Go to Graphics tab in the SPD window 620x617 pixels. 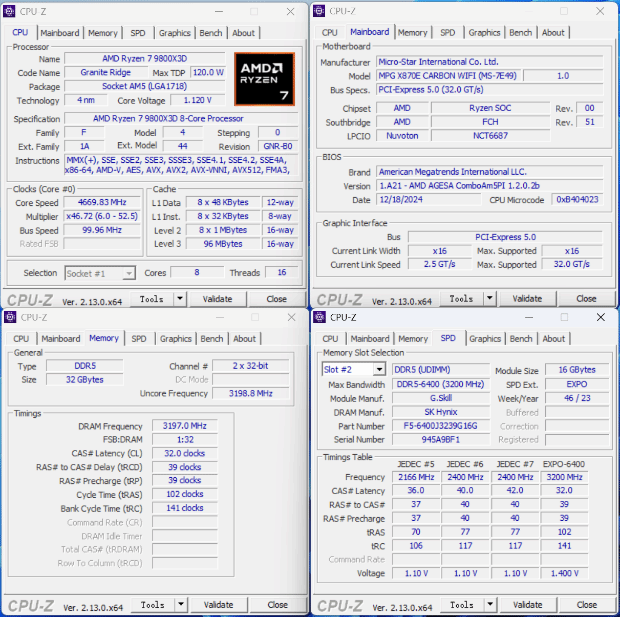click(485, 339)
